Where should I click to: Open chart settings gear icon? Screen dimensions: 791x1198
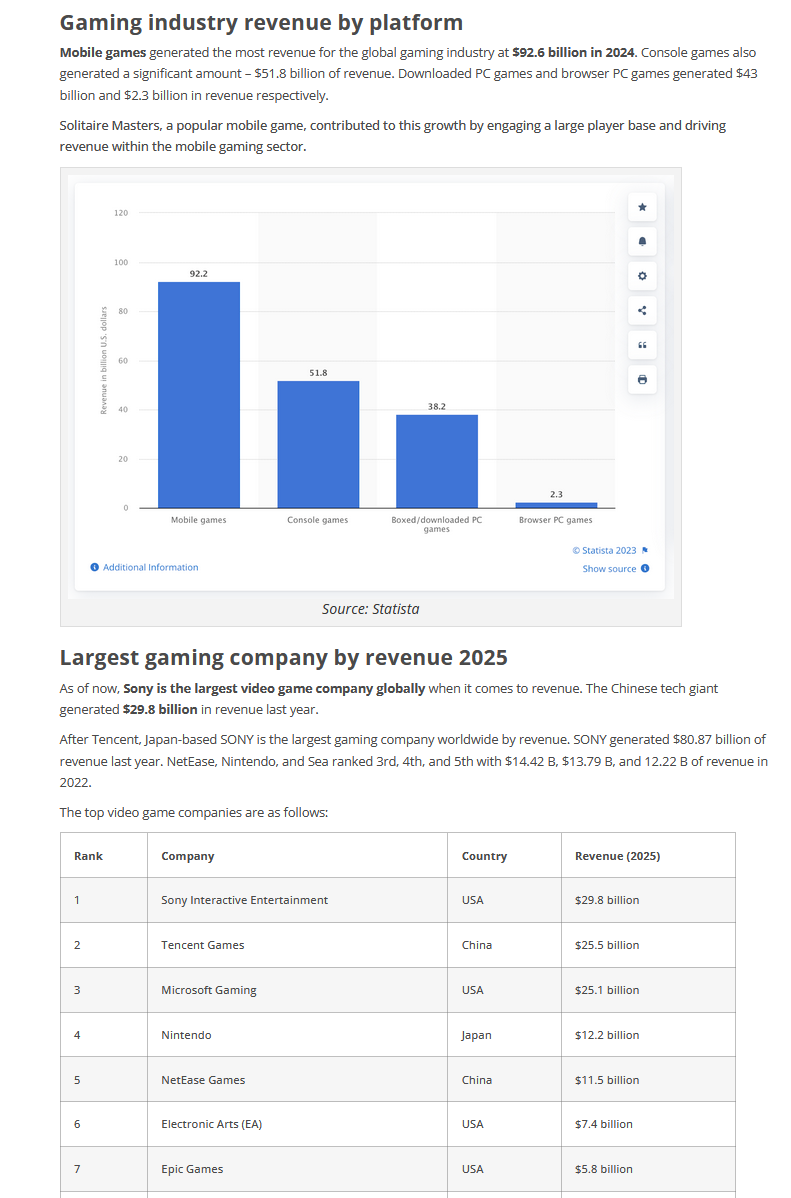point(642,276)
